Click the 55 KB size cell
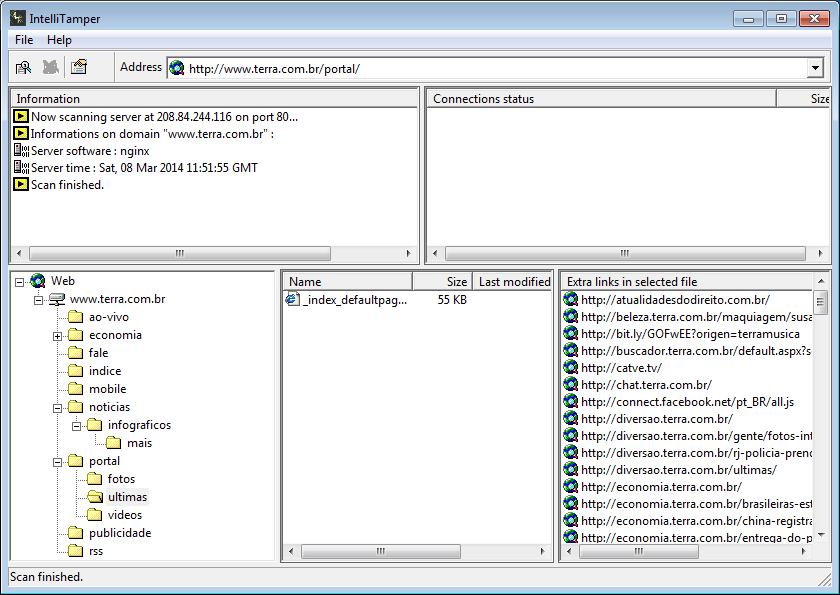 pyautogui.click(x=452, y=299)
